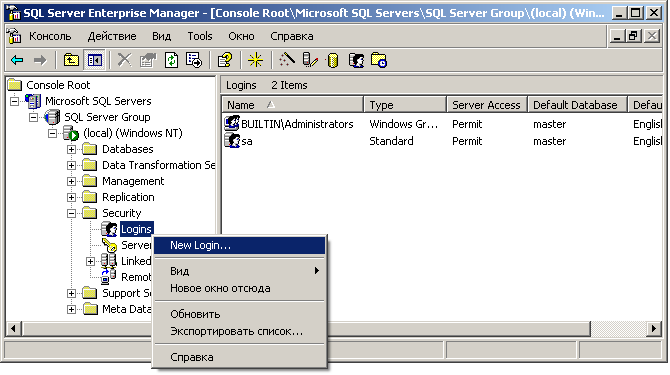Screen dimensions: 670x375
Task: Click horizontal scrollbar right arrow
Action: (654, 328)
